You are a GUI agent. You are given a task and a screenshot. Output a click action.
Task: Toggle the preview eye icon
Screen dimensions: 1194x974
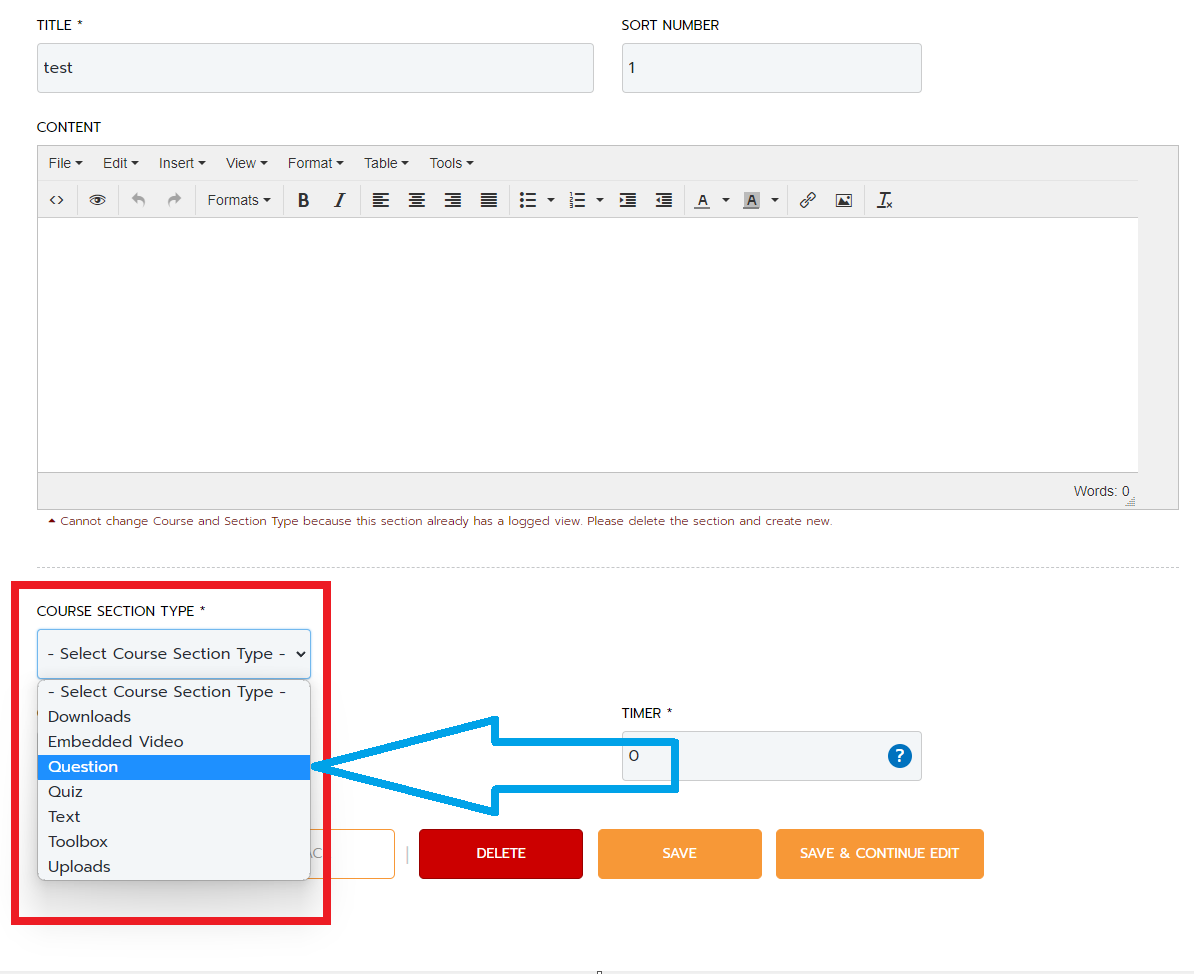click(x=97, y=200)
